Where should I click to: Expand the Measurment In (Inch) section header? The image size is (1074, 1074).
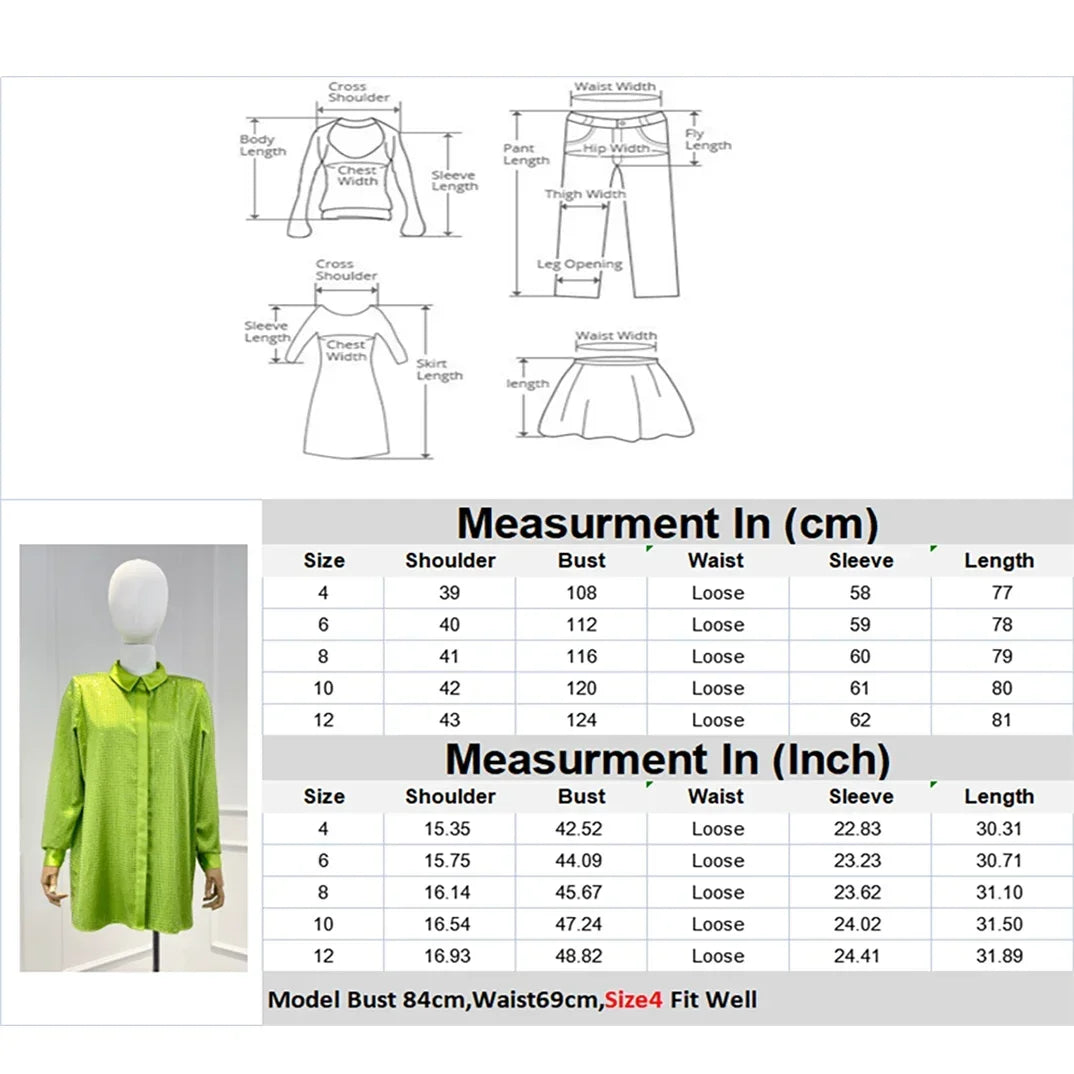pyautogui.click(x=668, y=760)
